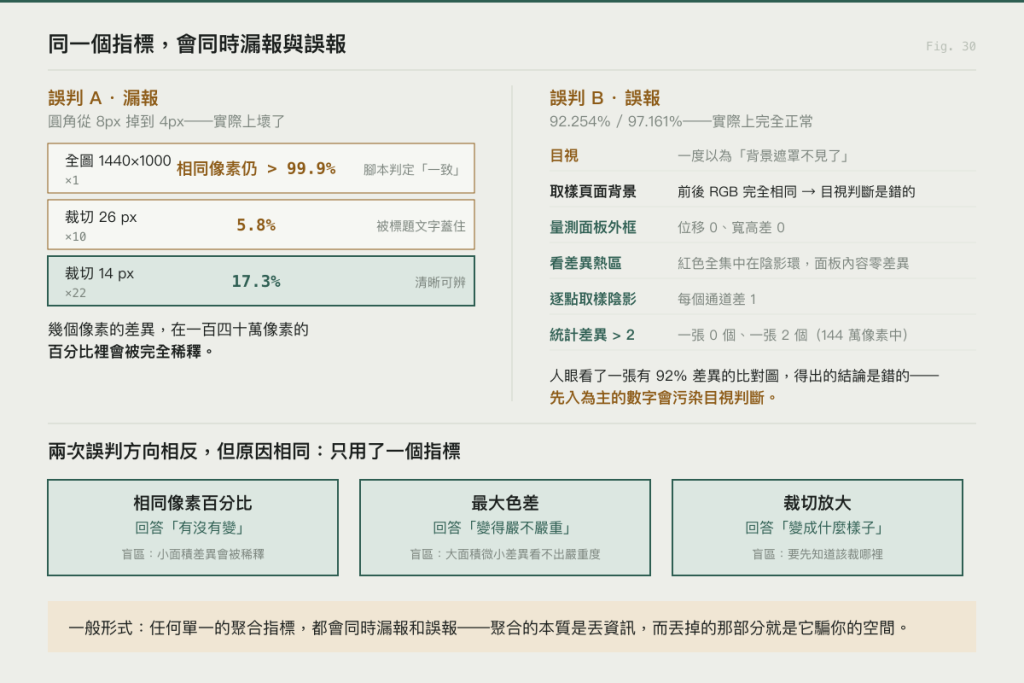Click the text 位移 0、寬高差 0

[731, 227]
